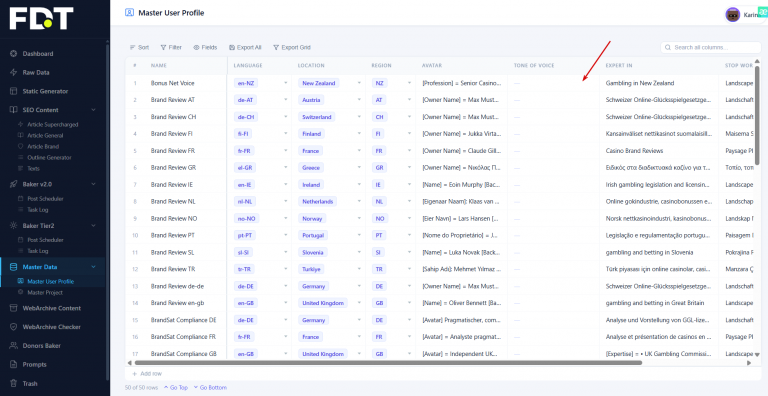Open the Filter options

coord(171,48)
